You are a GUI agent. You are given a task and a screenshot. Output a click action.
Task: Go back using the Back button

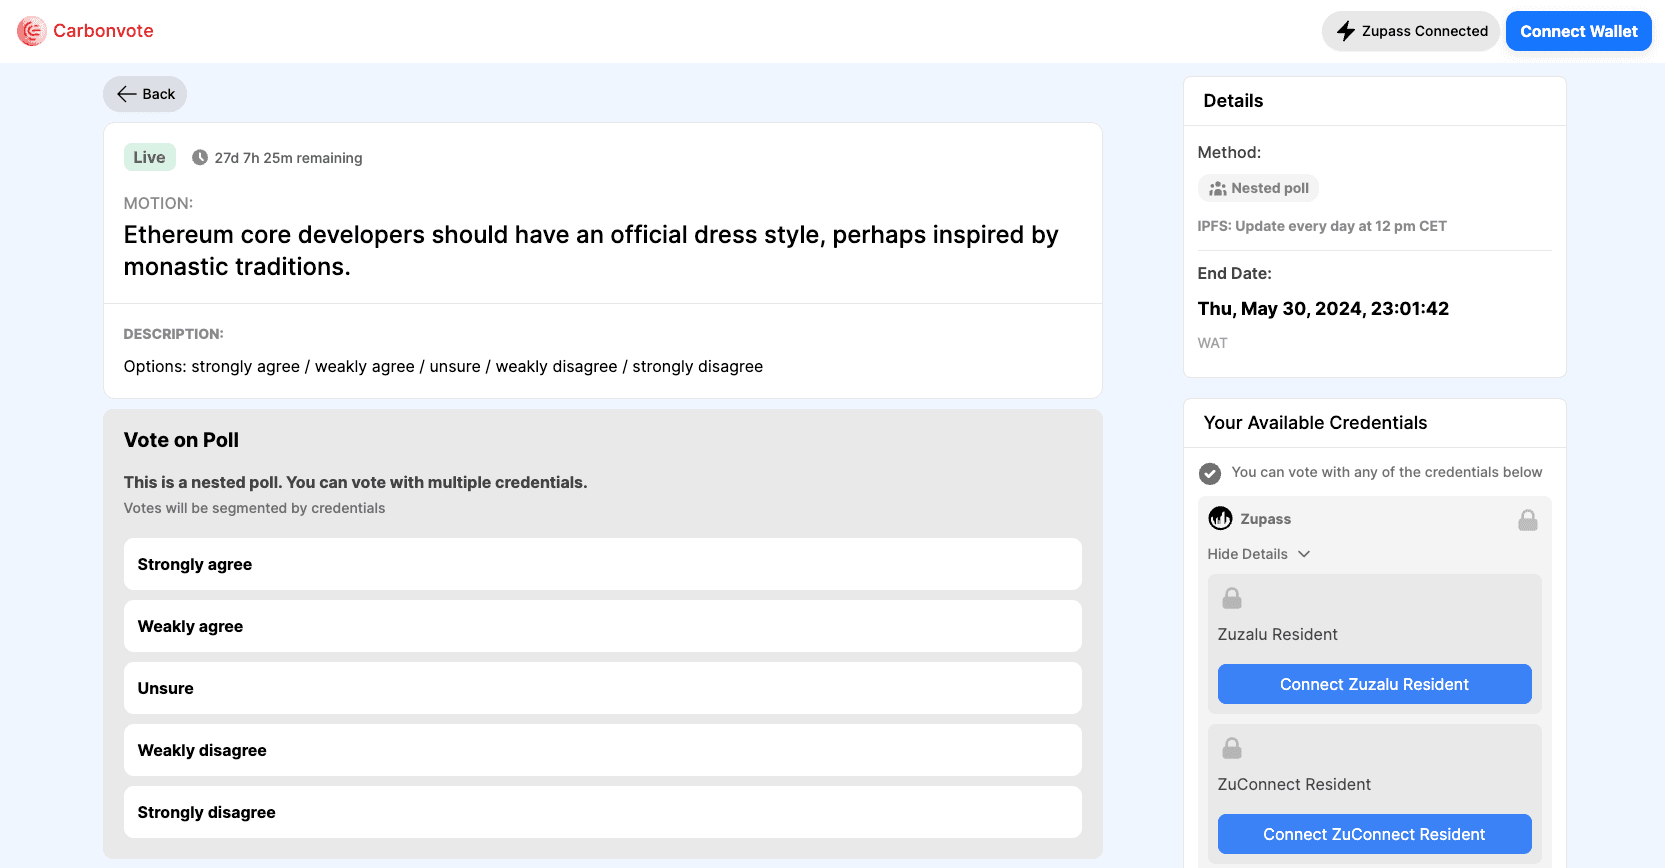pos(145,94)
